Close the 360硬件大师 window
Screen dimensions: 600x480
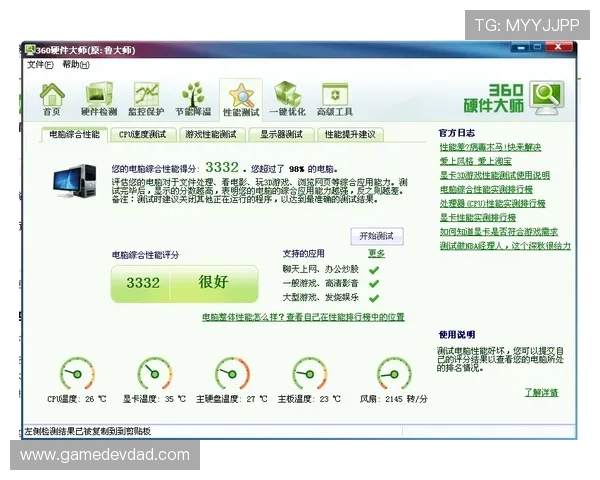(558, 47)
